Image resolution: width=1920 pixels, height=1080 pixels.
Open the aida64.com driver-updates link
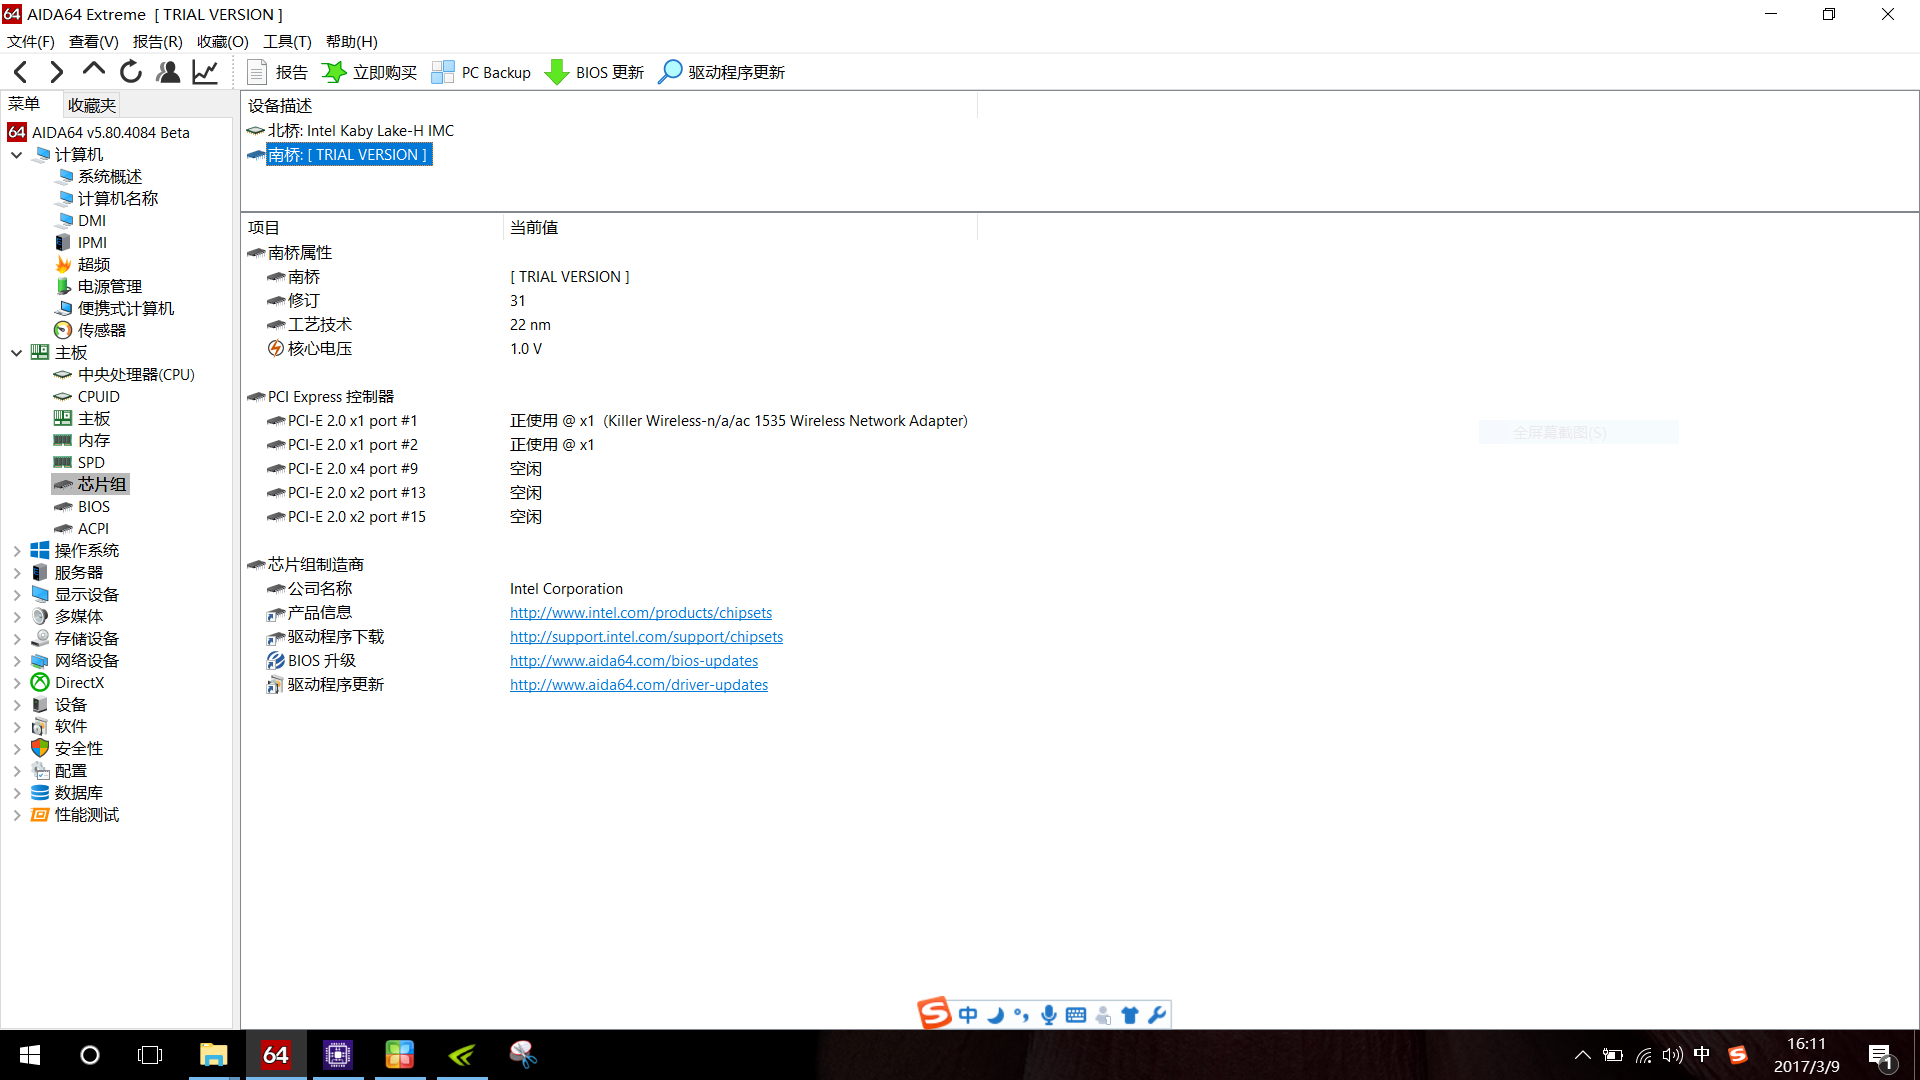[x=638, y=685]
